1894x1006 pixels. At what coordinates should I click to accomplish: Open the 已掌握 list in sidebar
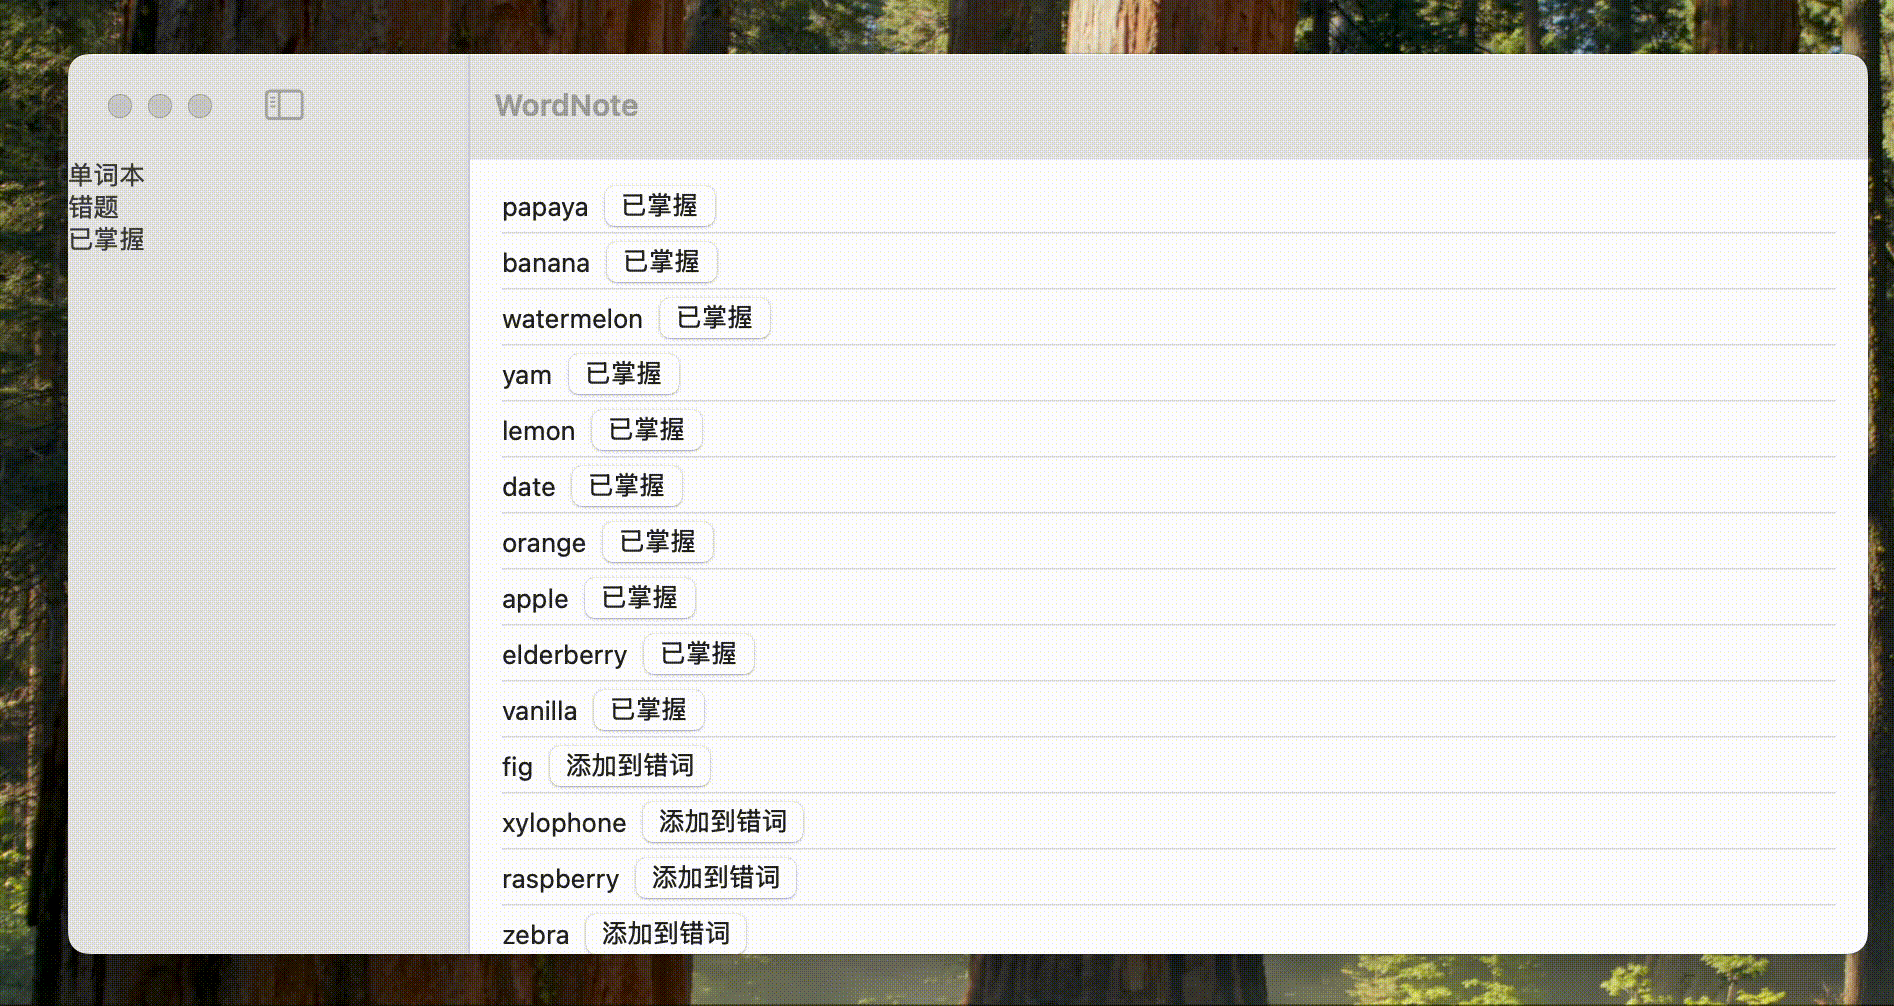(x=106, y=240)
